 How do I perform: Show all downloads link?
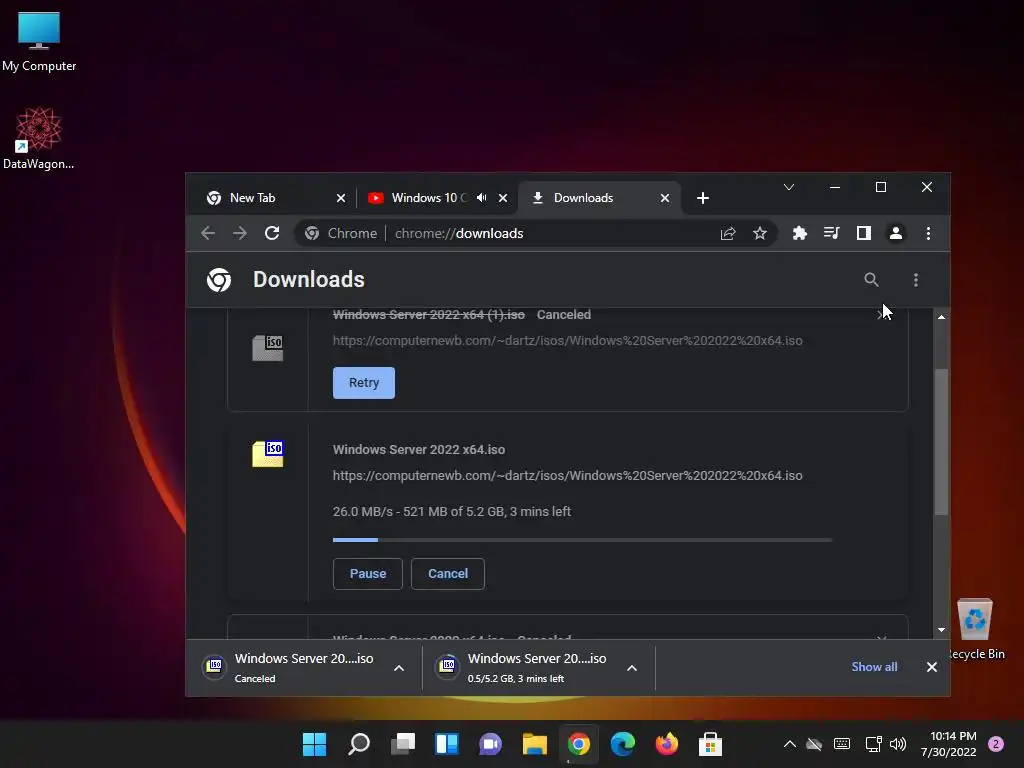point(874,667)
